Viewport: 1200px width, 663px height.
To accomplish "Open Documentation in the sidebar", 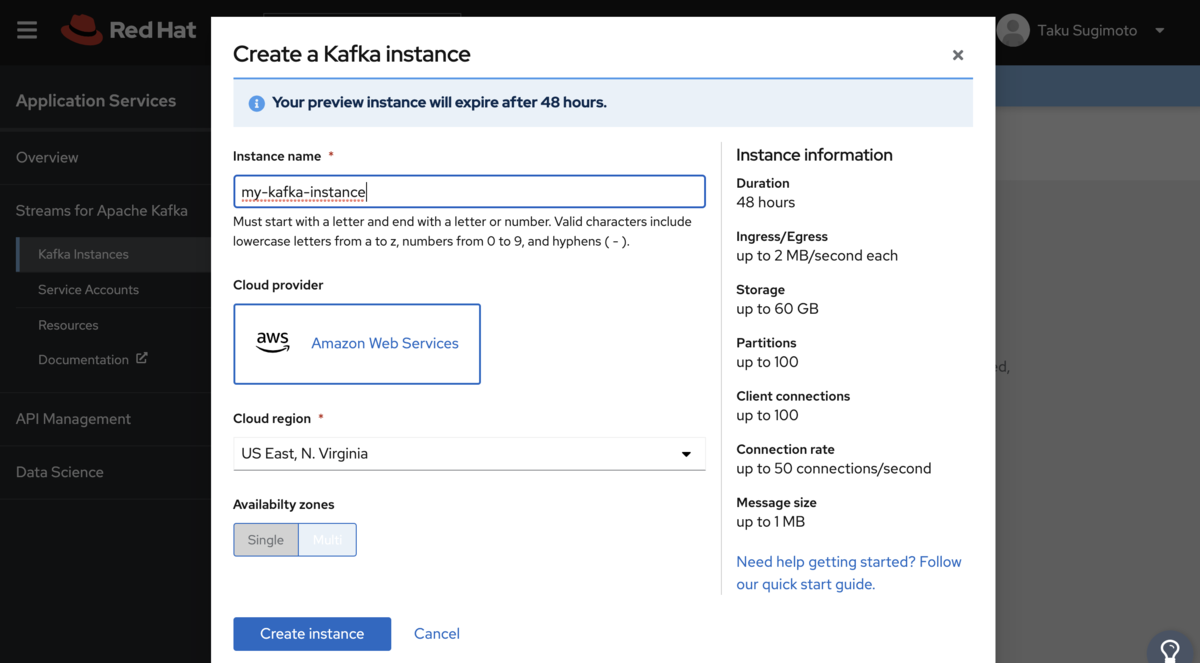I will coord(83,360).
